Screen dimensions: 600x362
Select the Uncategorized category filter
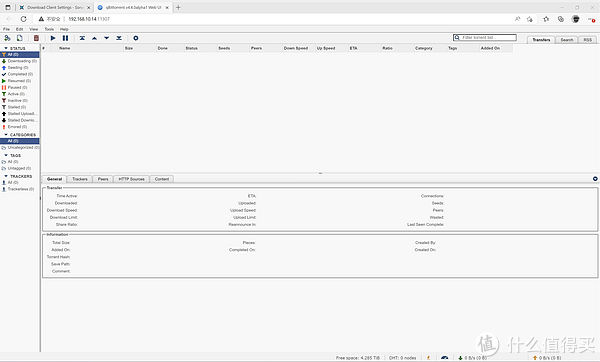click(x=20, y=147)
